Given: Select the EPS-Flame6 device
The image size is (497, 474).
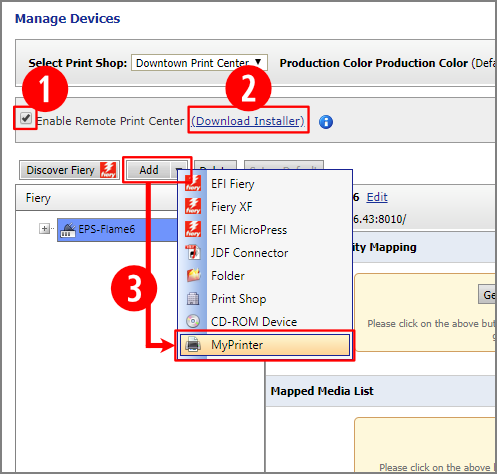Looking at the screenshot, I should click(x=117, y=230).
